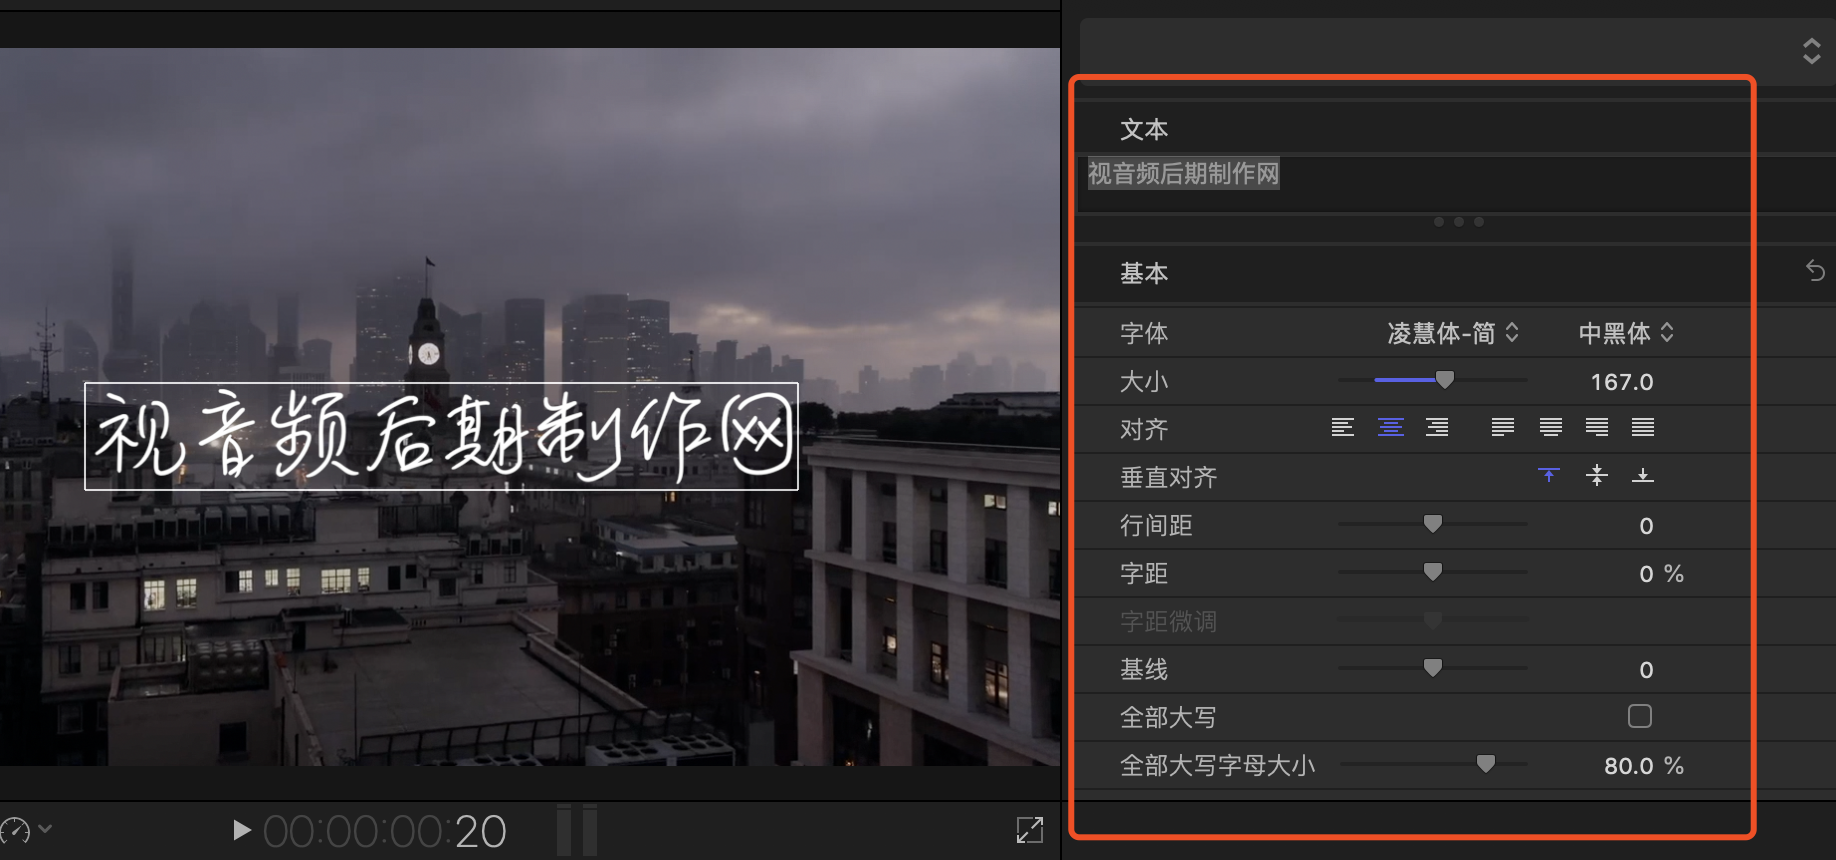Click the text field resize handle dots
Viewport: 1836px width, 860px height.
pos(1458,222)
